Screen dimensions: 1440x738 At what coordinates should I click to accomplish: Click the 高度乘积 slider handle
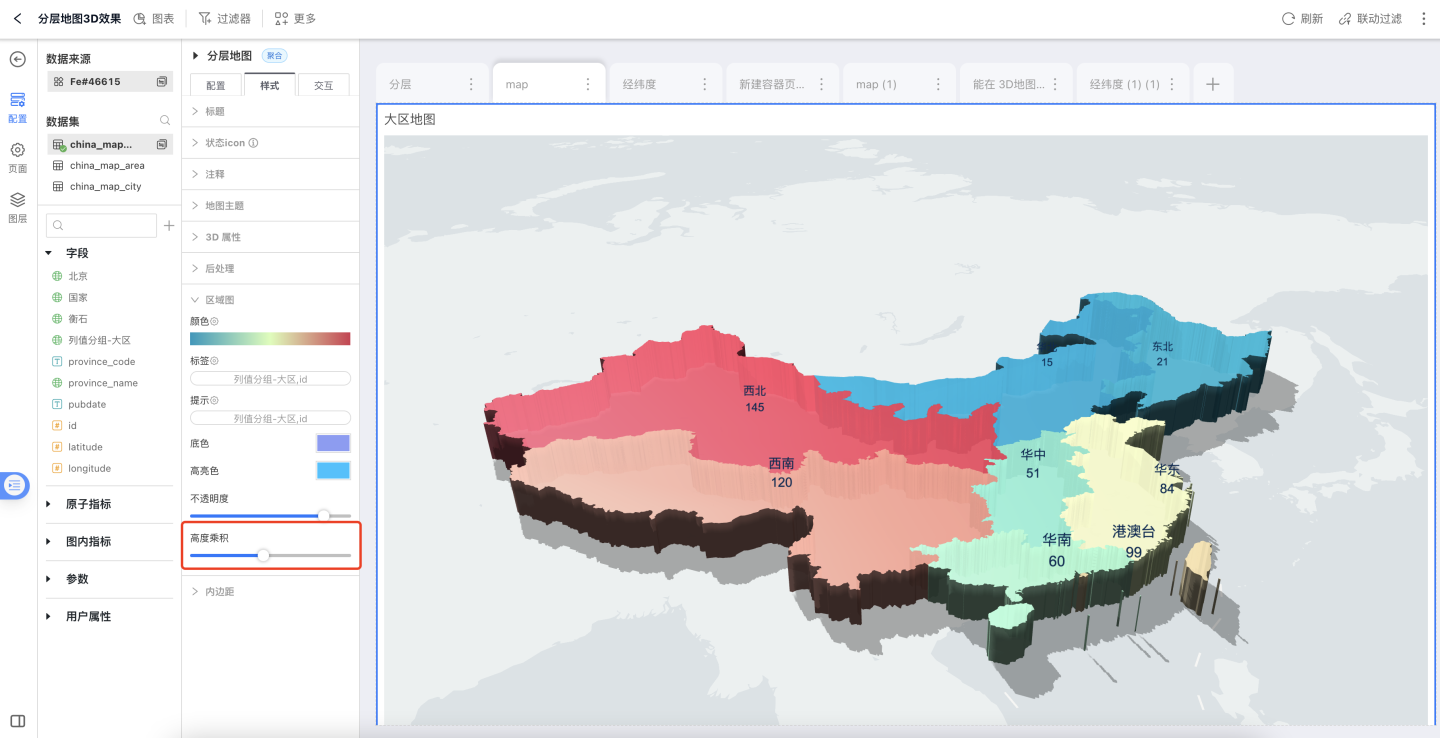(263, 555)
